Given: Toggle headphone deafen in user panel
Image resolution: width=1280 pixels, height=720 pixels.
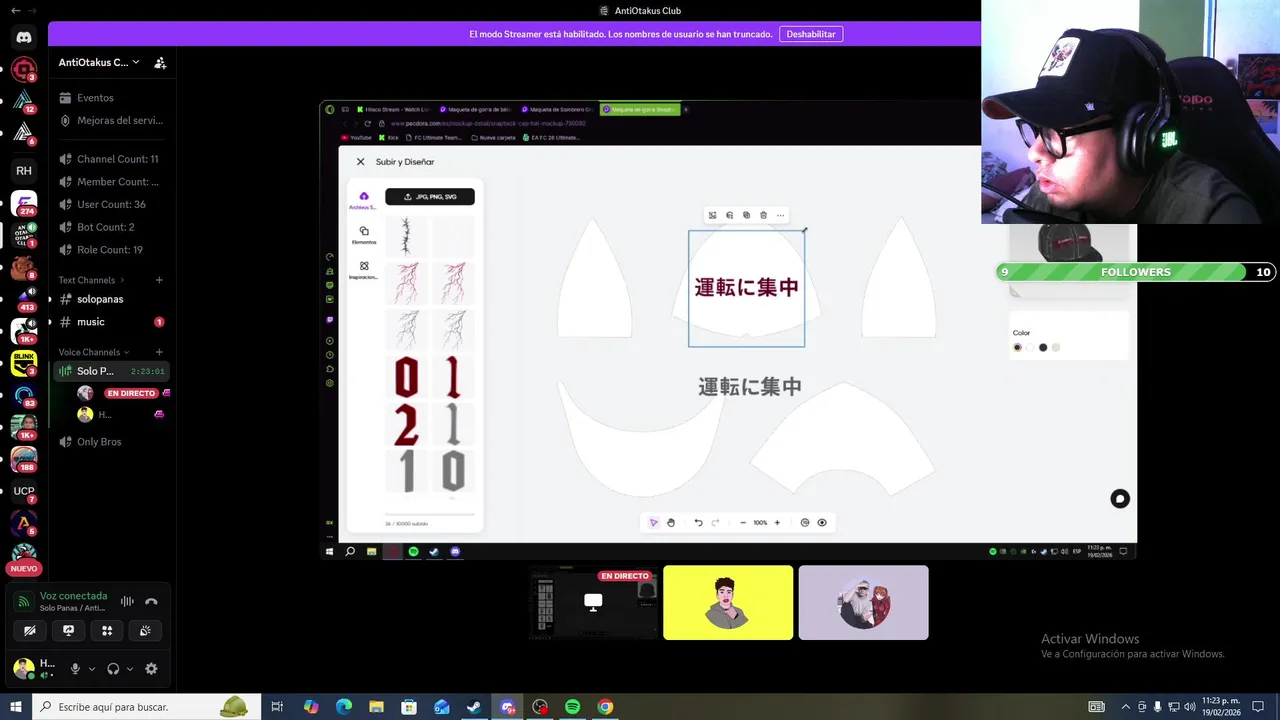Looking at the screenshot, I should (x=113, y=669).
